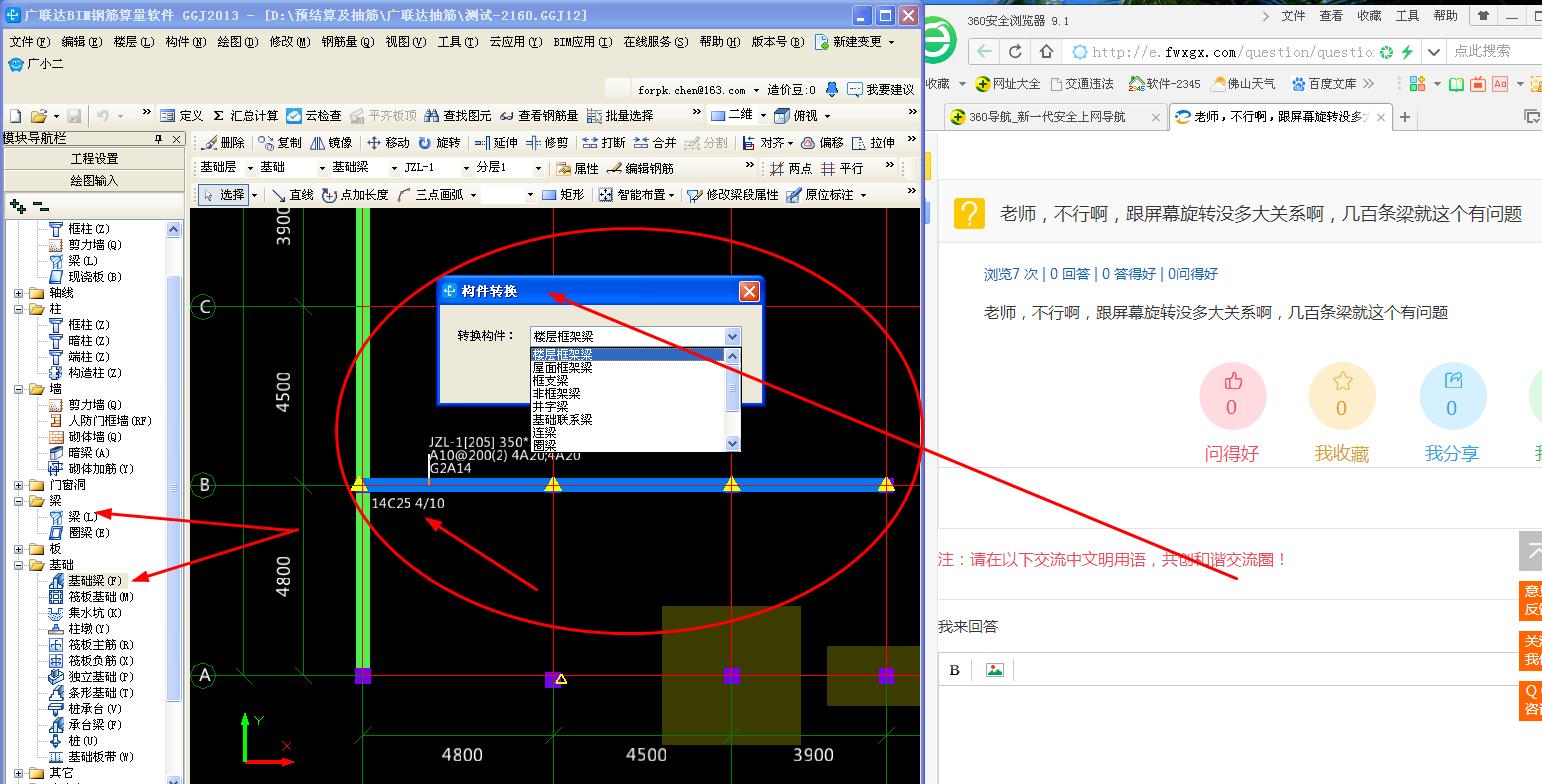Select the 偏移 offset tool
Viewport: 1542px width, 784px height.
822,143
